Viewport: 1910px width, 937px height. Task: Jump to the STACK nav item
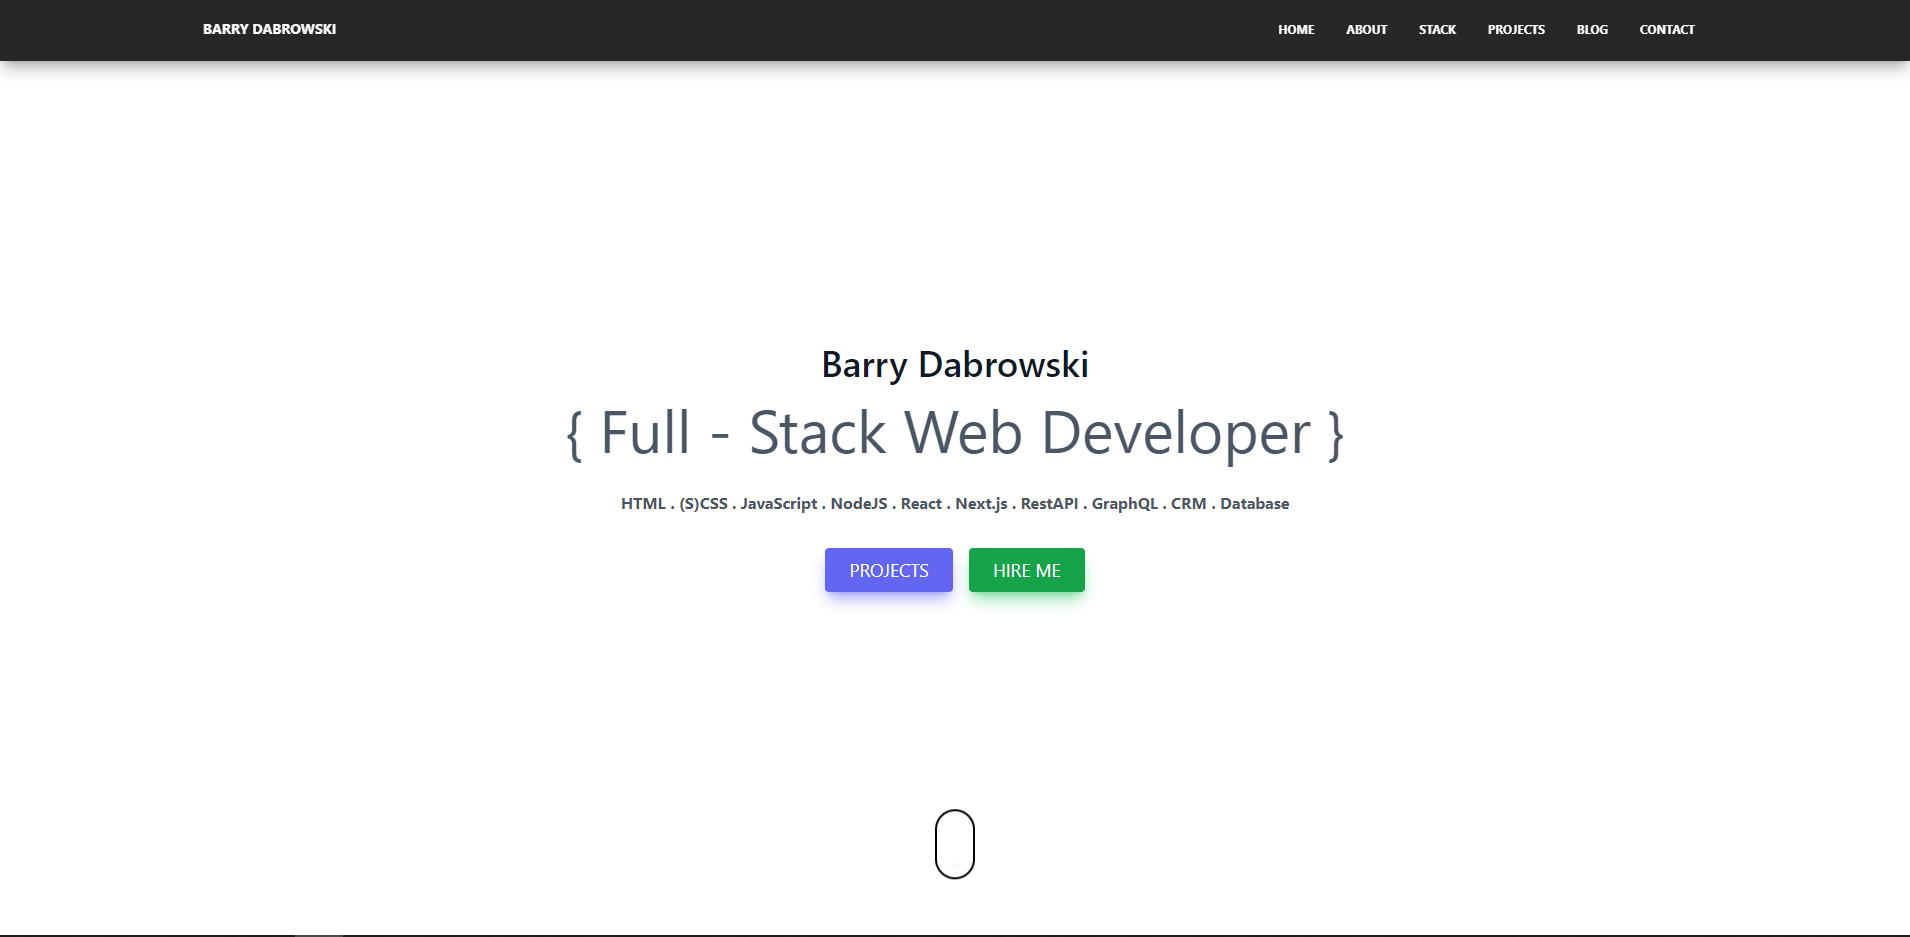(1437, 30)
